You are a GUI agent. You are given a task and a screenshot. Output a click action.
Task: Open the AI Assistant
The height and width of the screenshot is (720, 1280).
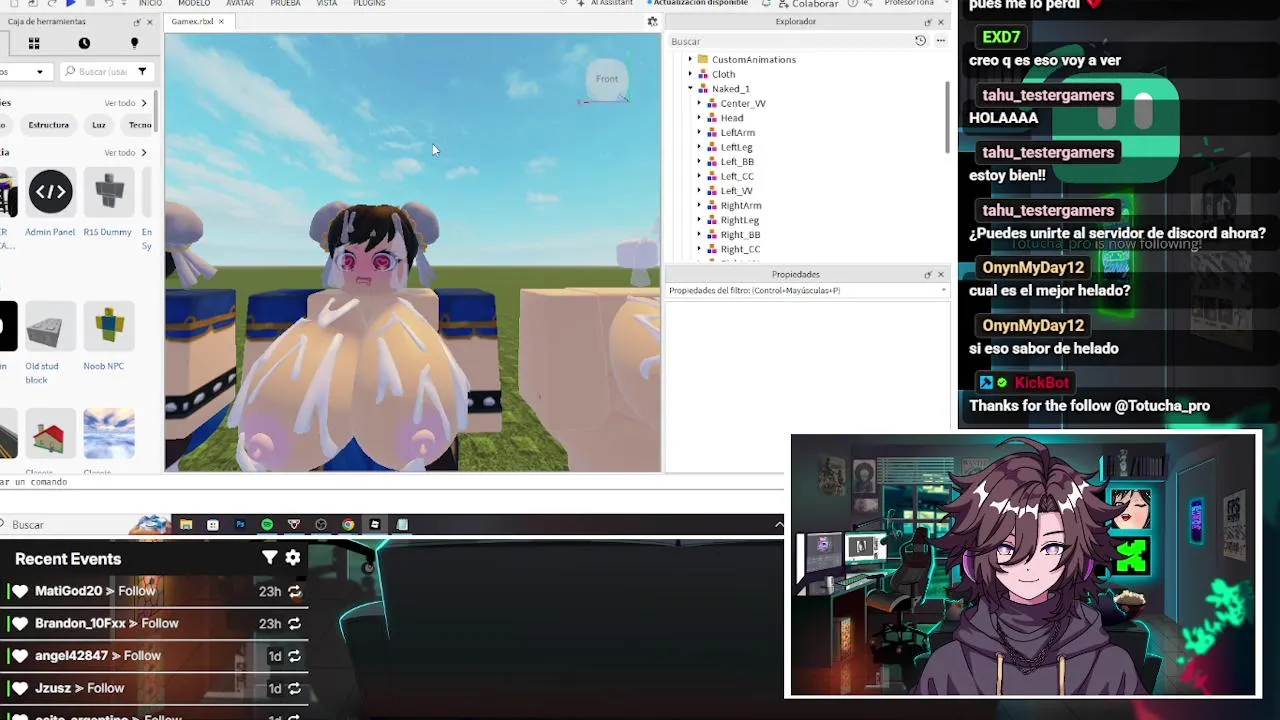tap(605, 3)
